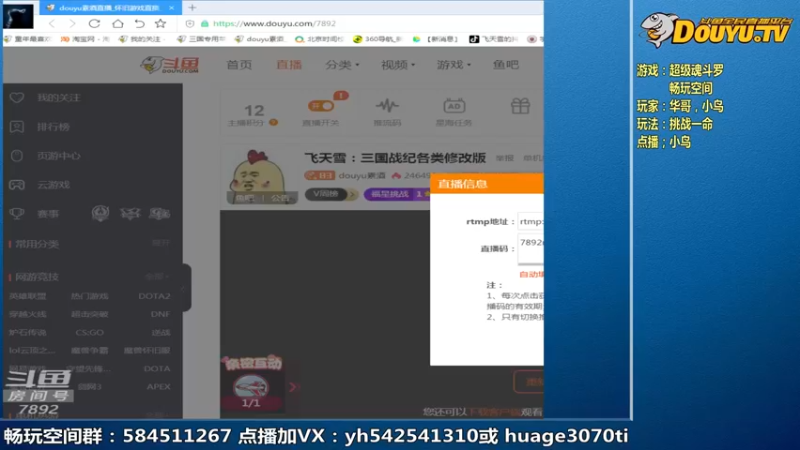The image size is (800, 450).
Task: Close the douyu browser tab
Action: [171, 8]
